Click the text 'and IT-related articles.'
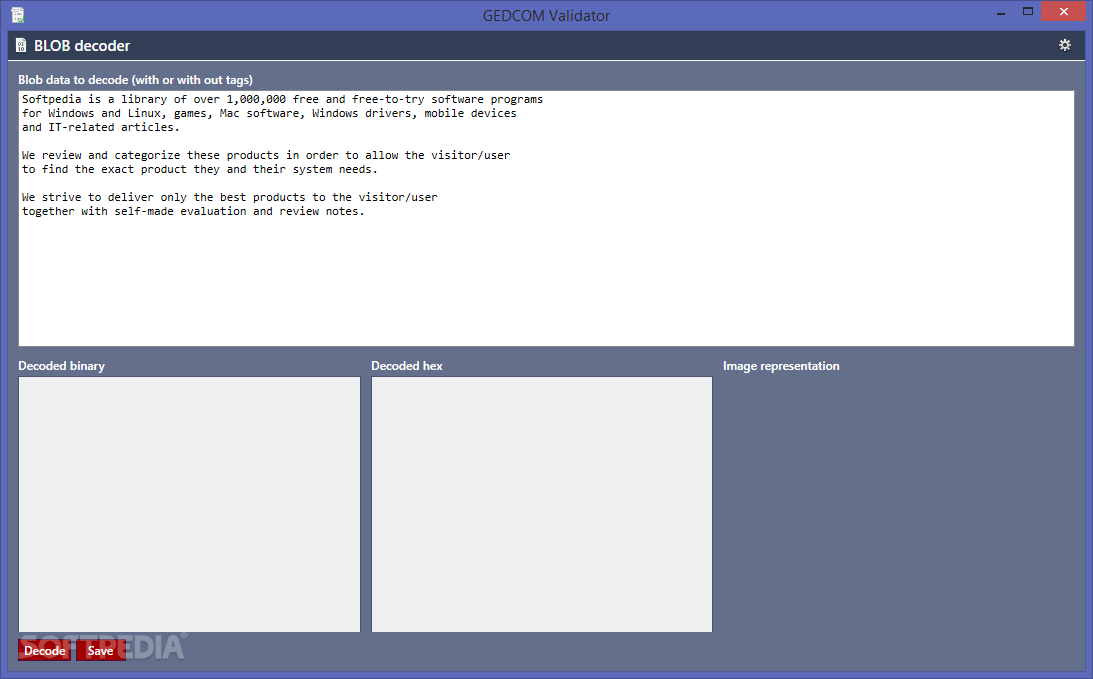Viewport: 1093px width, 679px height. [100, 127]
